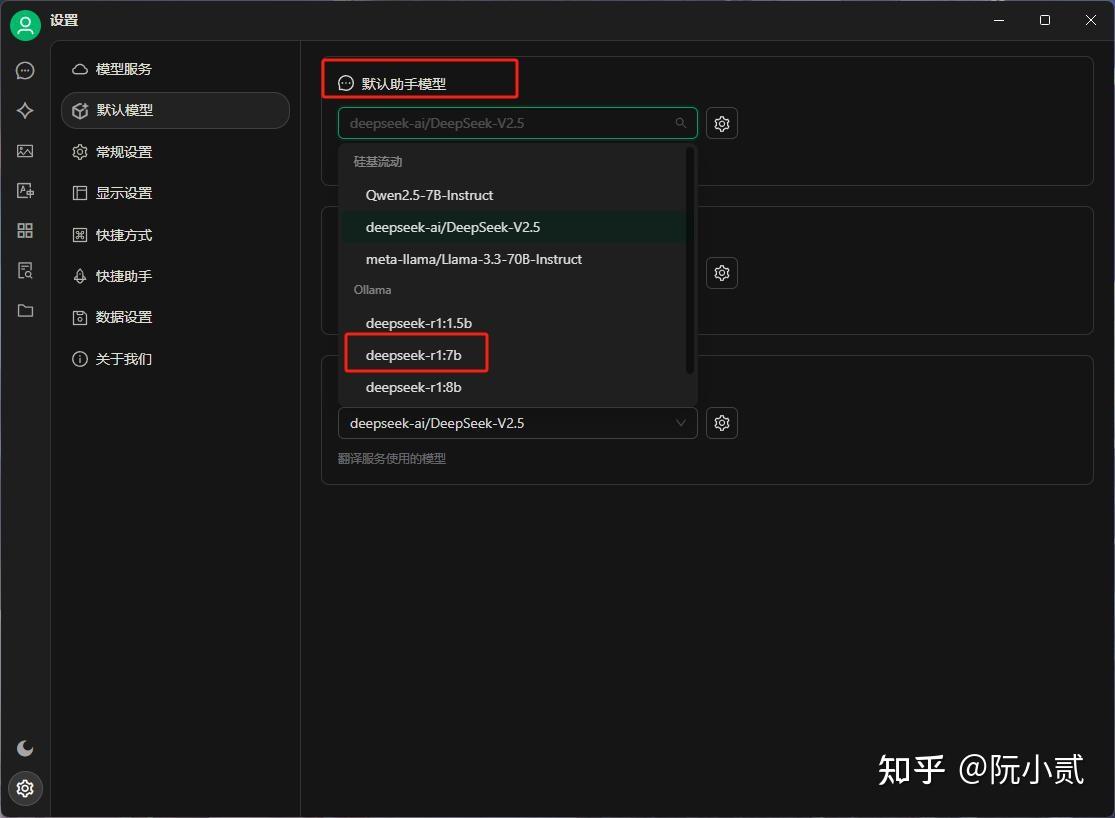Open the files folder sidebar icon
The width and height of the screenshot is (1115, 818).
[25, 310]
